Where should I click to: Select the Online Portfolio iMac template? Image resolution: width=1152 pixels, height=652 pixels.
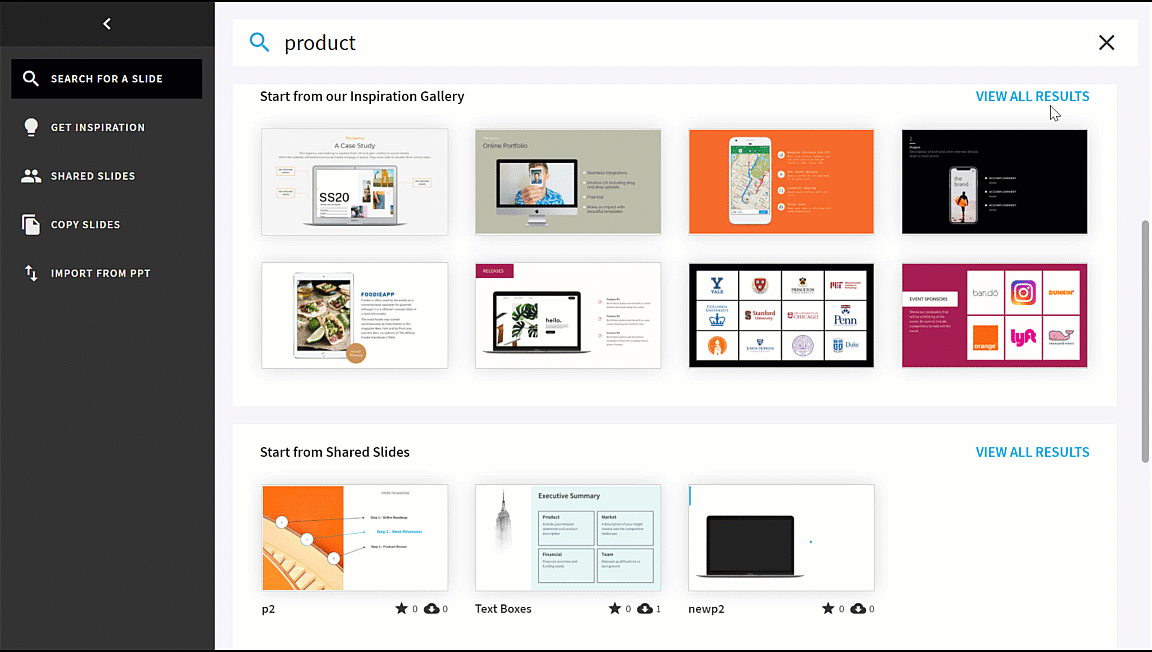point(568,182)
